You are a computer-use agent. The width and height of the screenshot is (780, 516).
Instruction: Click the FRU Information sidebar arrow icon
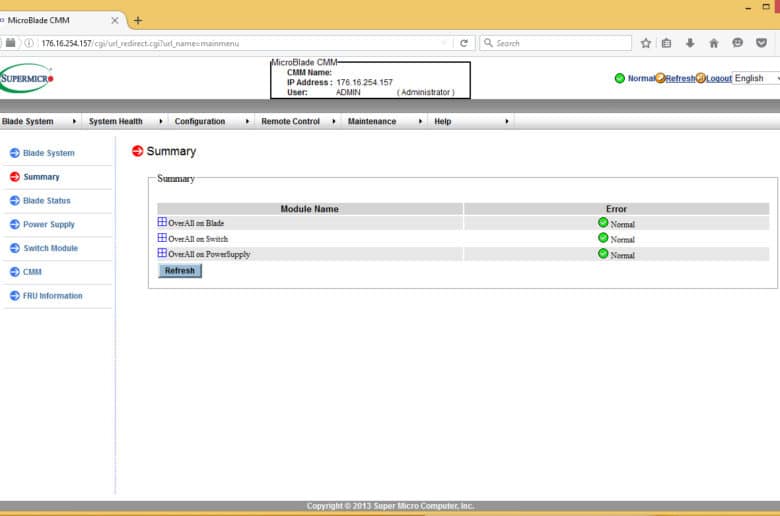pos(15,296)
